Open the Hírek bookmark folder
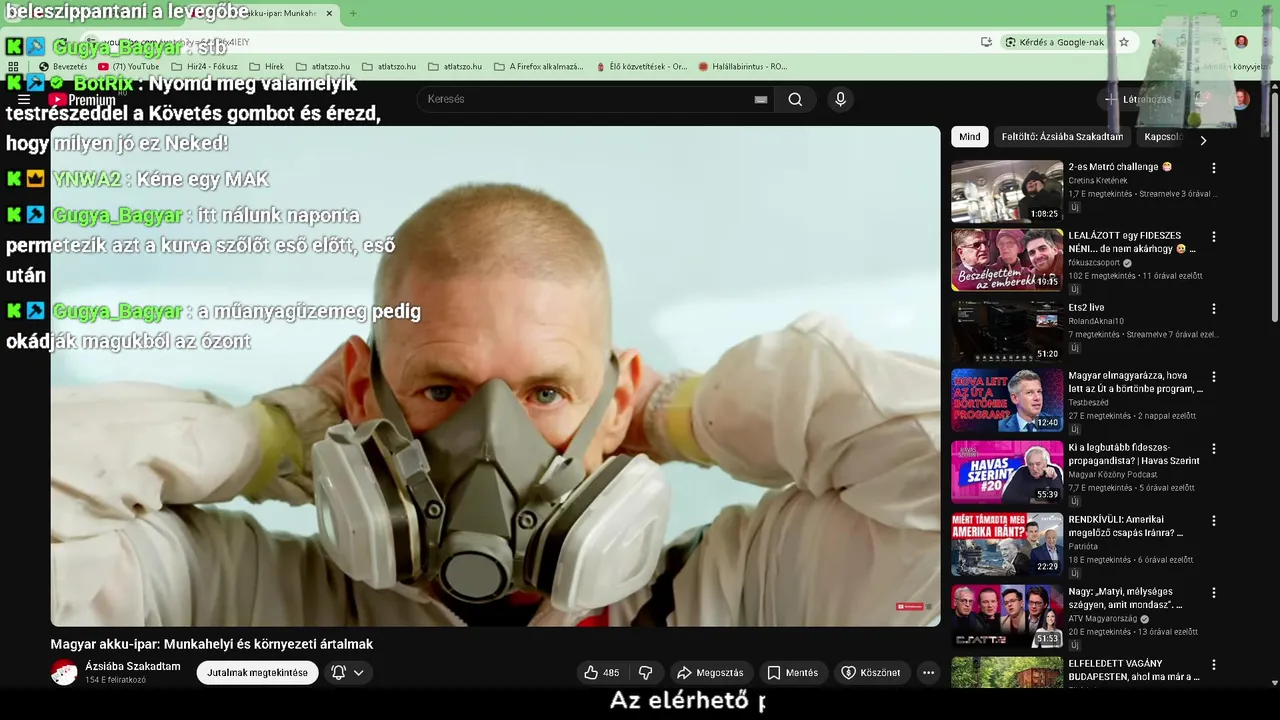Screen dimensions: 1280x720 (x=266, y=67)
